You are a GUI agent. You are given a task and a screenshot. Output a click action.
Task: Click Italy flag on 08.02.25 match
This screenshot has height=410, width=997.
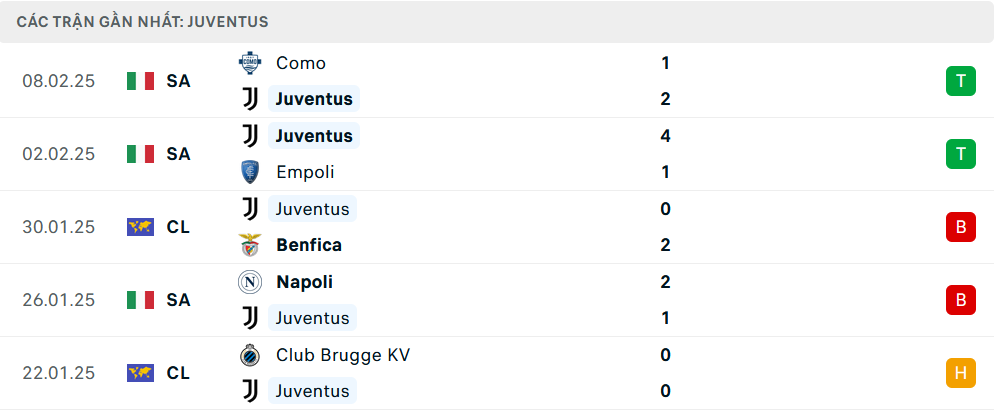(140, 81)
